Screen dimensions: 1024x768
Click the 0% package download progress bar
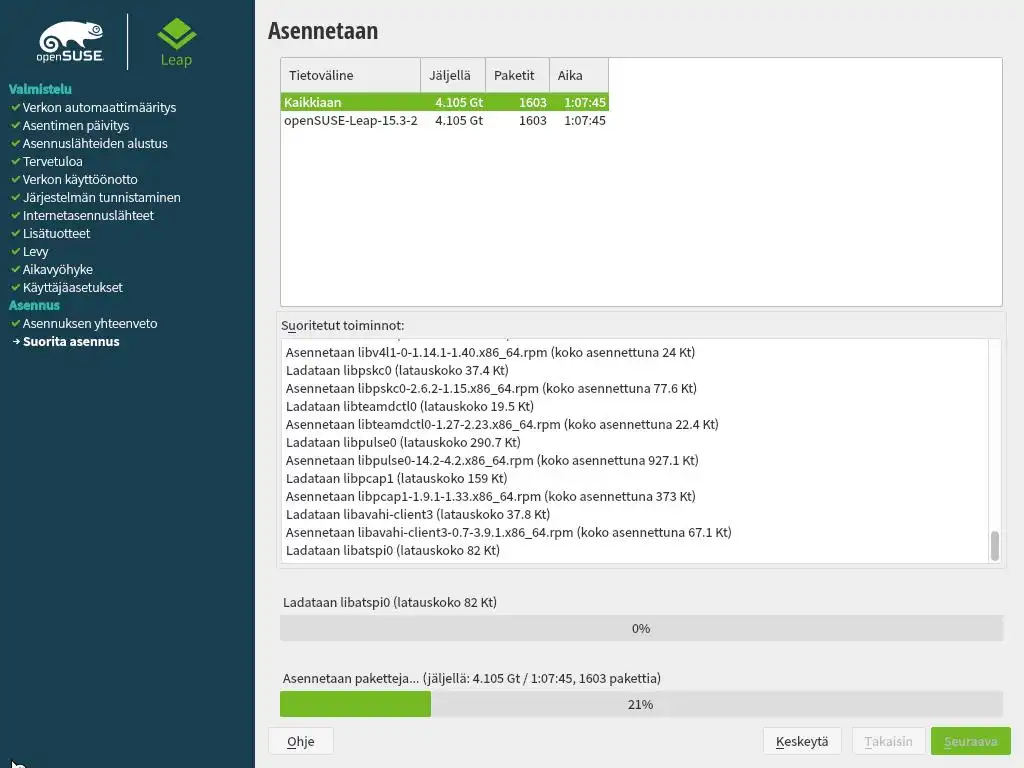[x=641, y=628]
